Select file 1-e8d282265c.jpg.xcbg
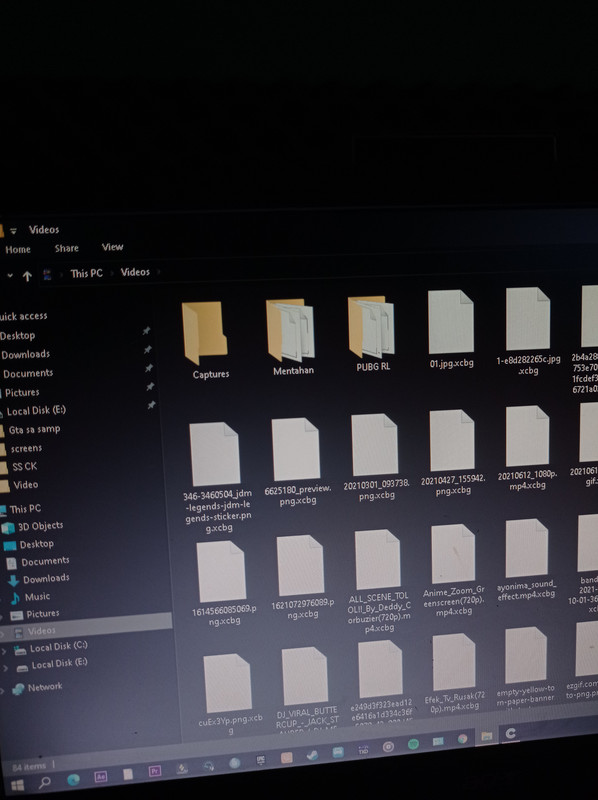 (x=528, y=331)
